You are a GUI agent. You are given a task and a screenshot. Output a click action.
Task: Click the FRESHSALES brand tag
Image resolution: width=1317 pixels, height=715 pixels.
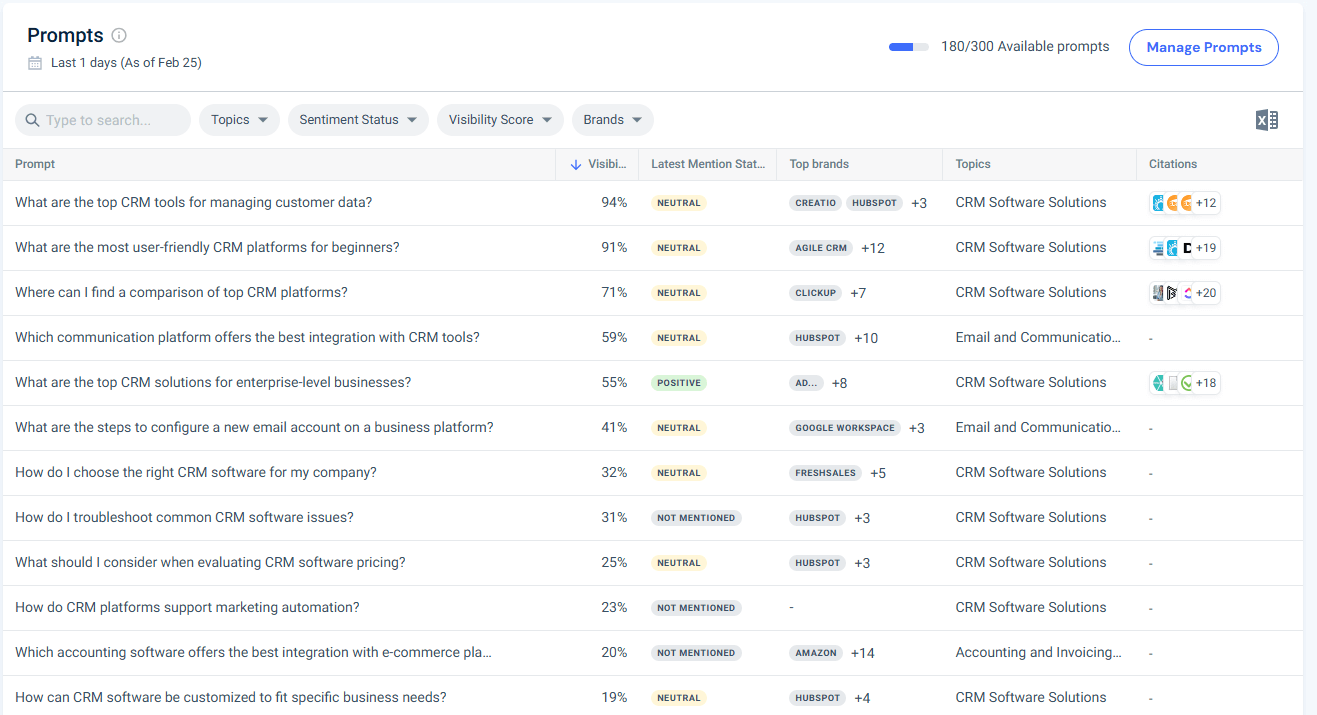[825, 473]
